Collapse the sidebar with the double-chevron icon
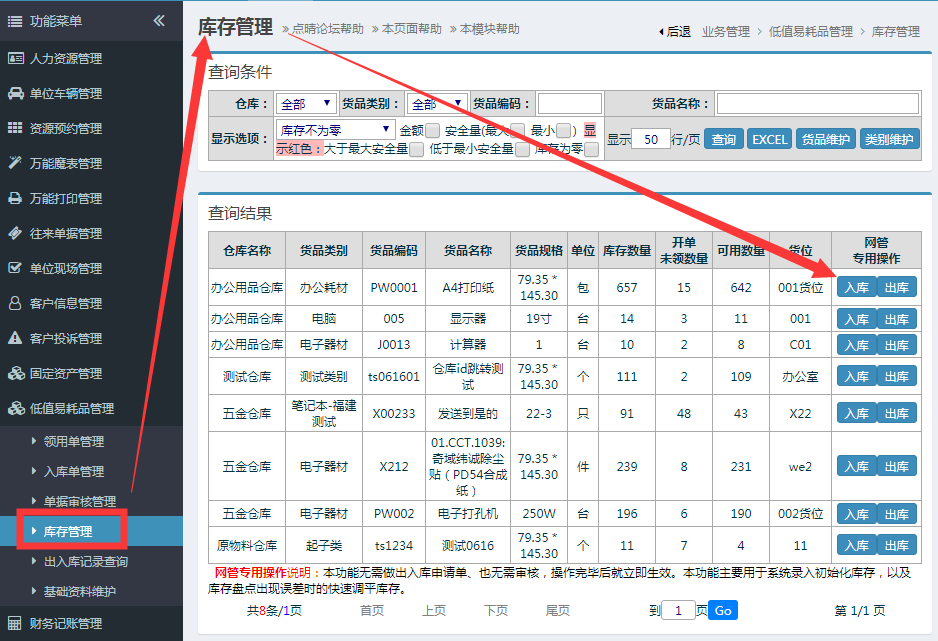This screenshot has height=641, width=938. tap(159, 21)
